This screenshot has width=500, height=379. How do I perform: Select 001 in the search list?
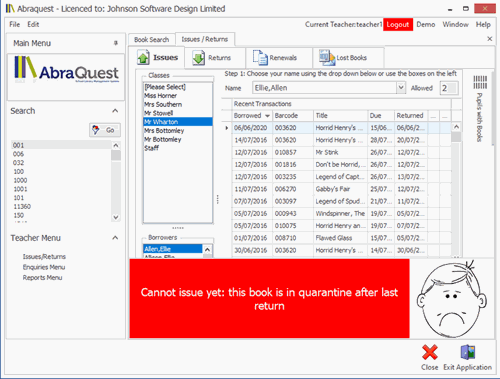coord(61,145)
